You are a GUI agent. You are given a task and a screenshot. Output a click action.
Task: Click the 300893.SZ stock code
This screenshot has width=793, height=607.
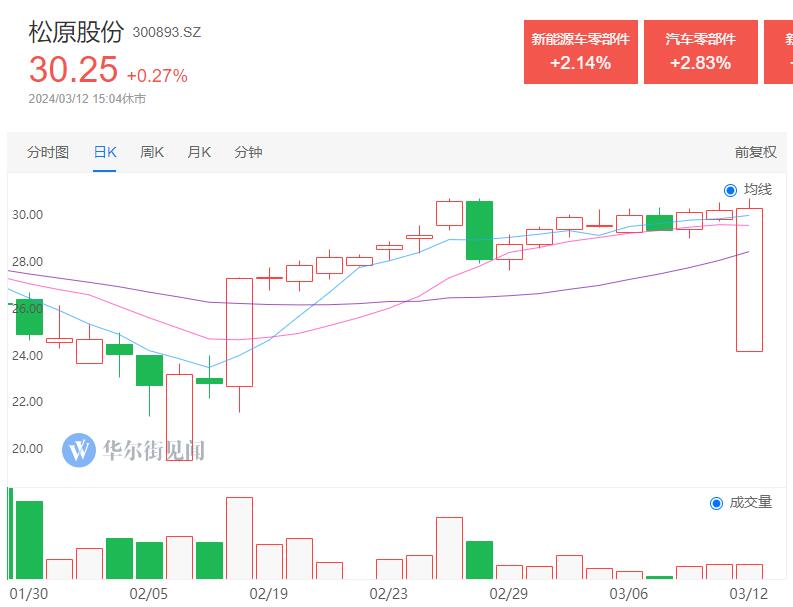tap(167, 32)
